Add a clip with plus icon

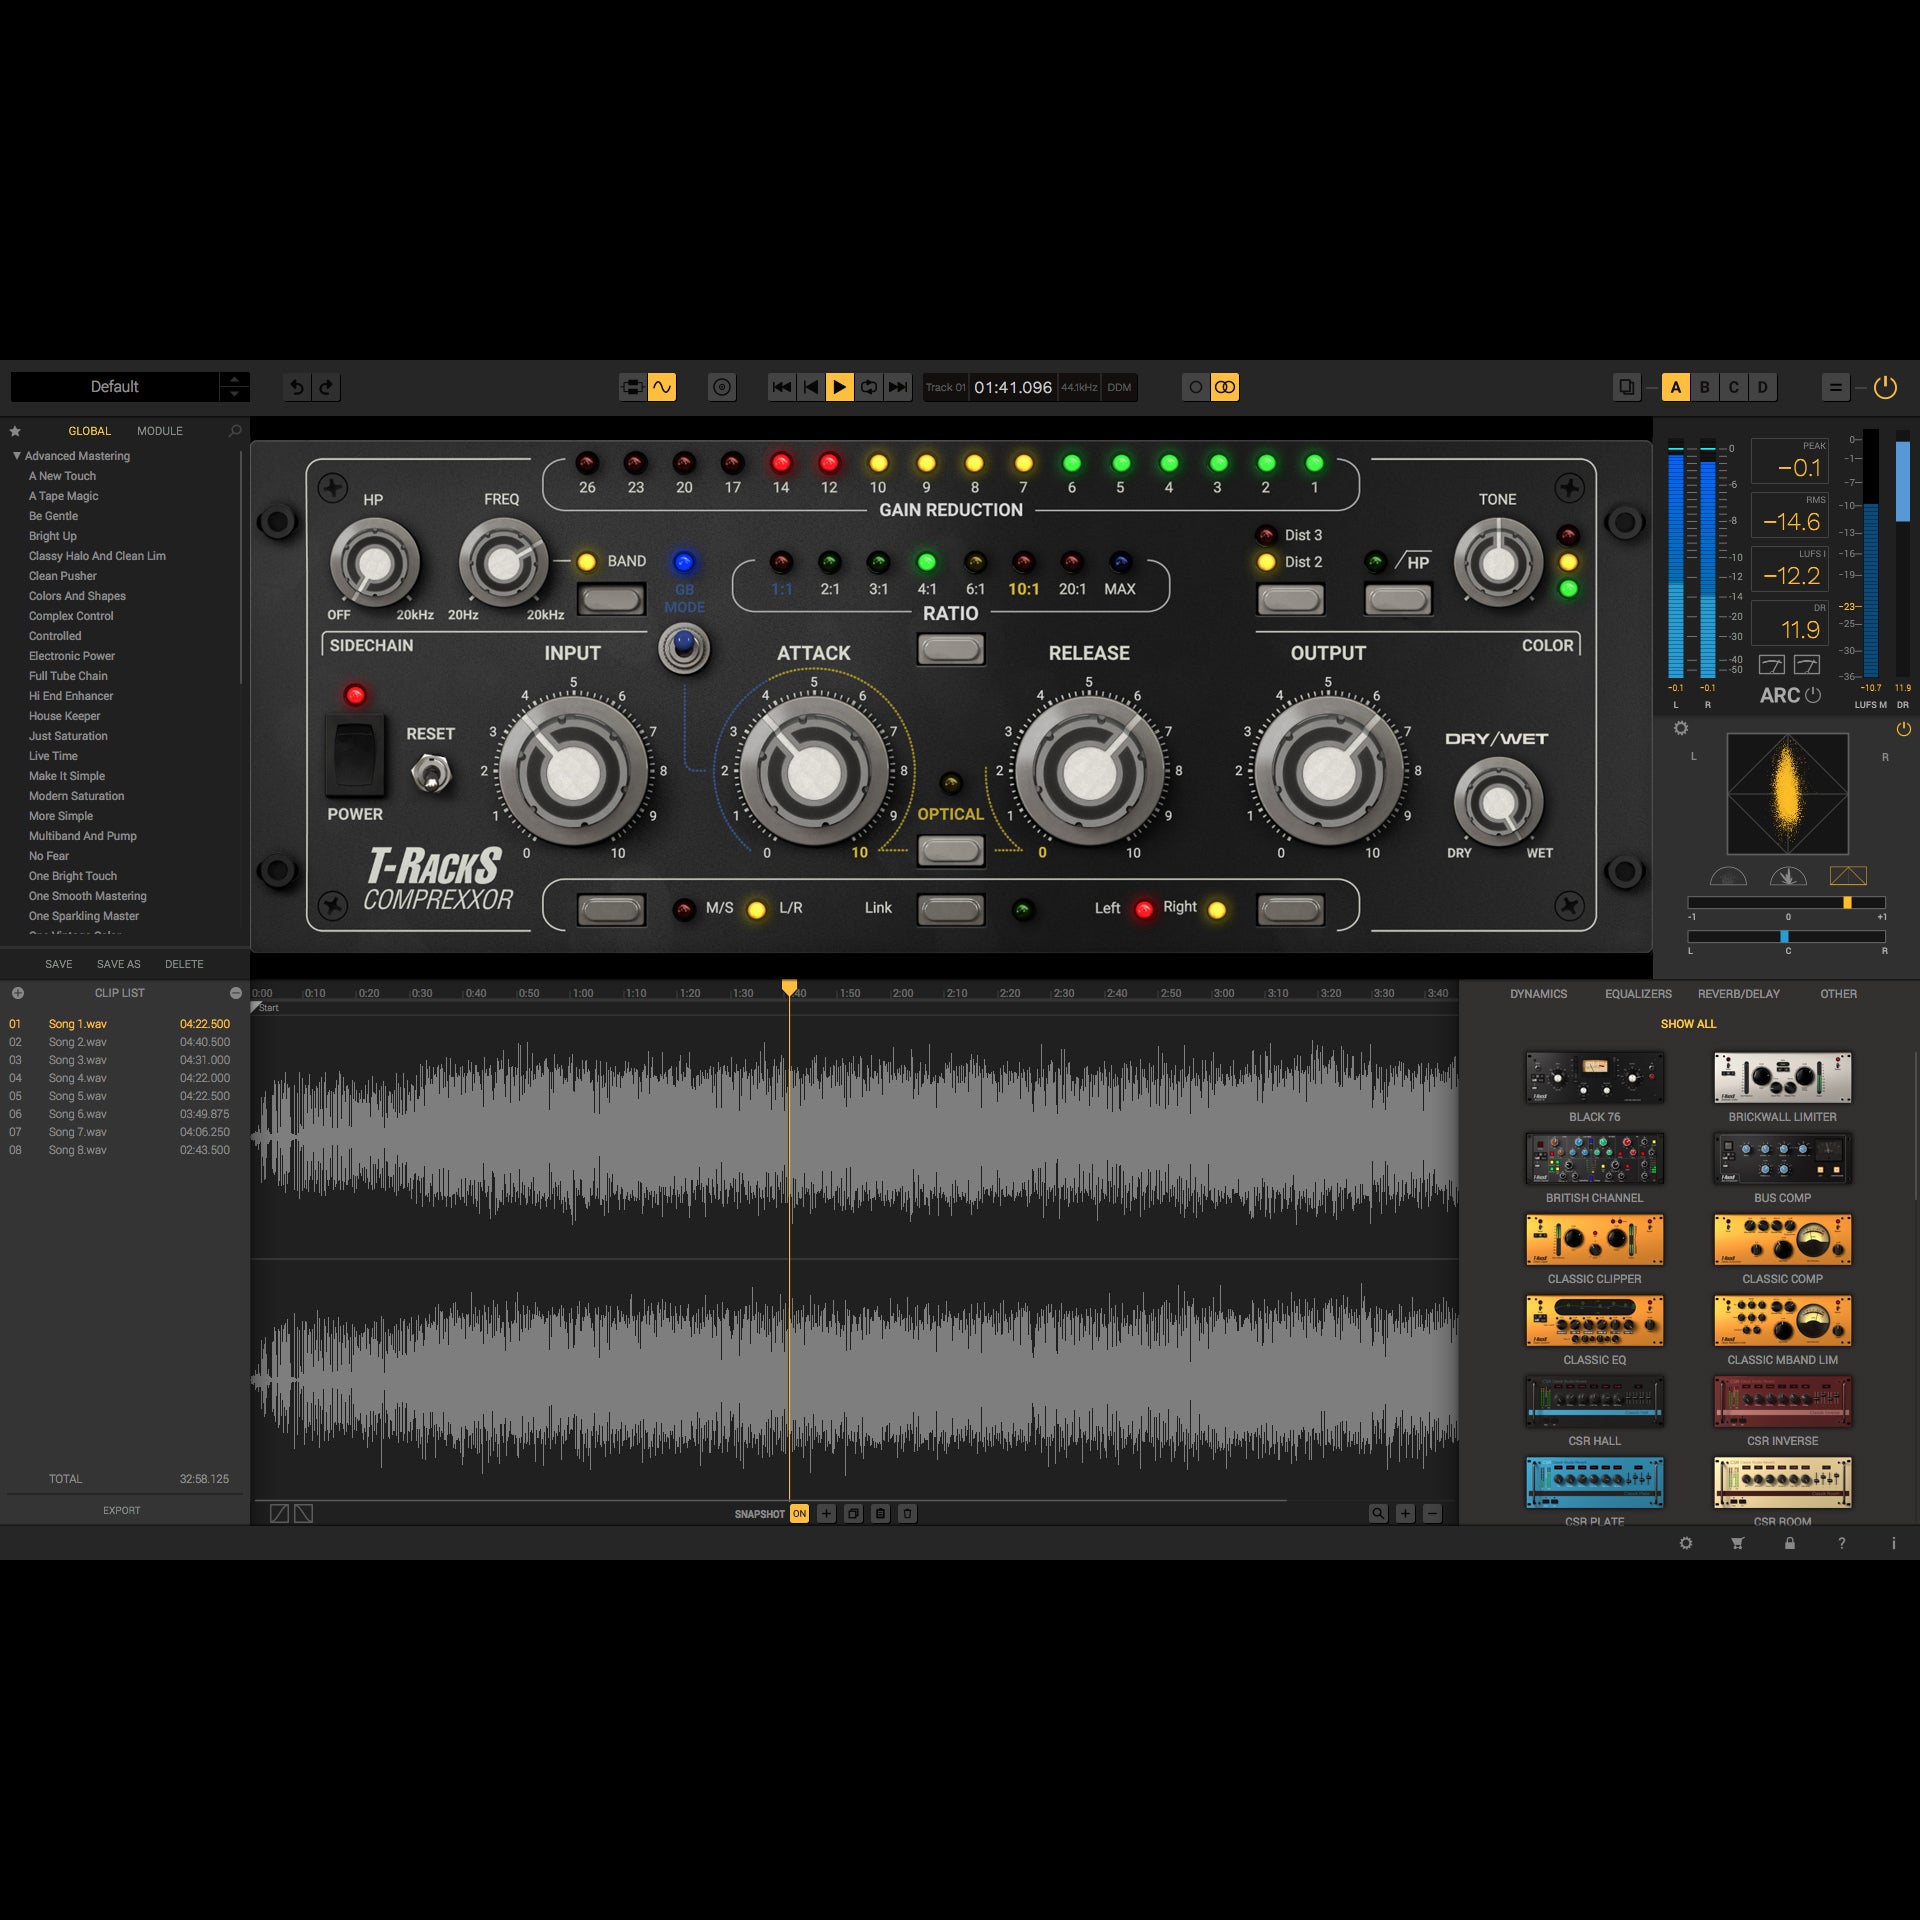tap(18, 993)
